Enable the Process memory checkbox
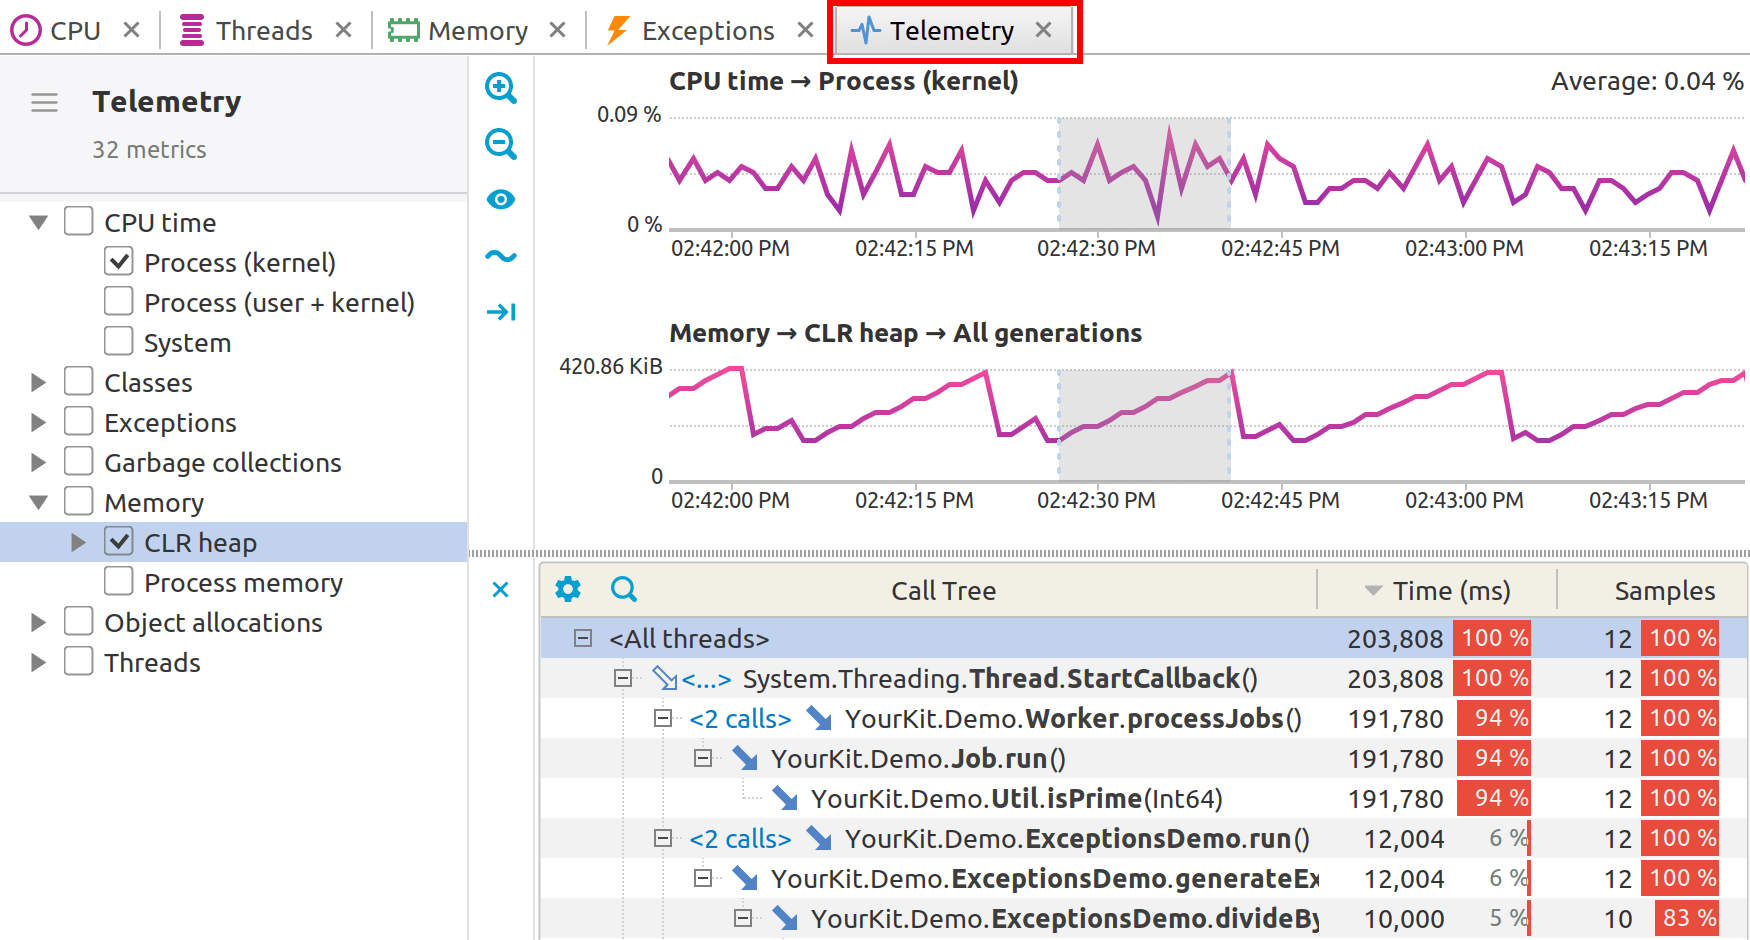 pyautogui.click(x=119, y=581)
